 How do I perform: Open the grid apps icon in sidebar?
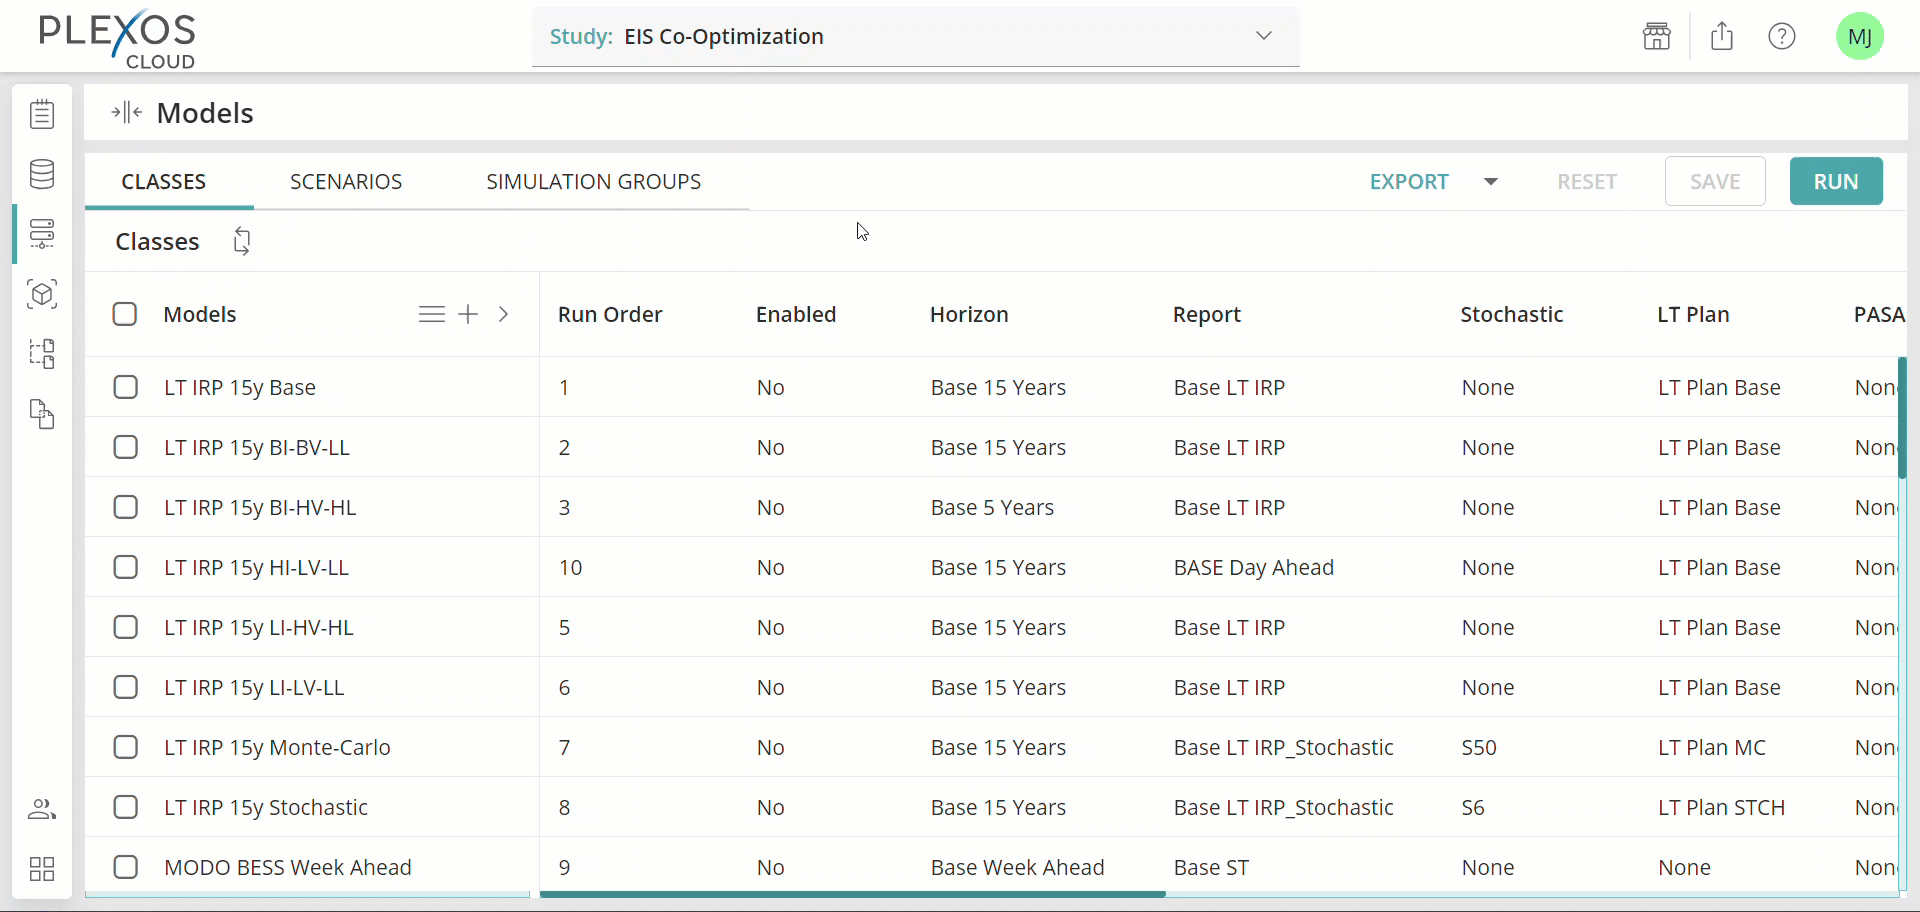point(42,869)
